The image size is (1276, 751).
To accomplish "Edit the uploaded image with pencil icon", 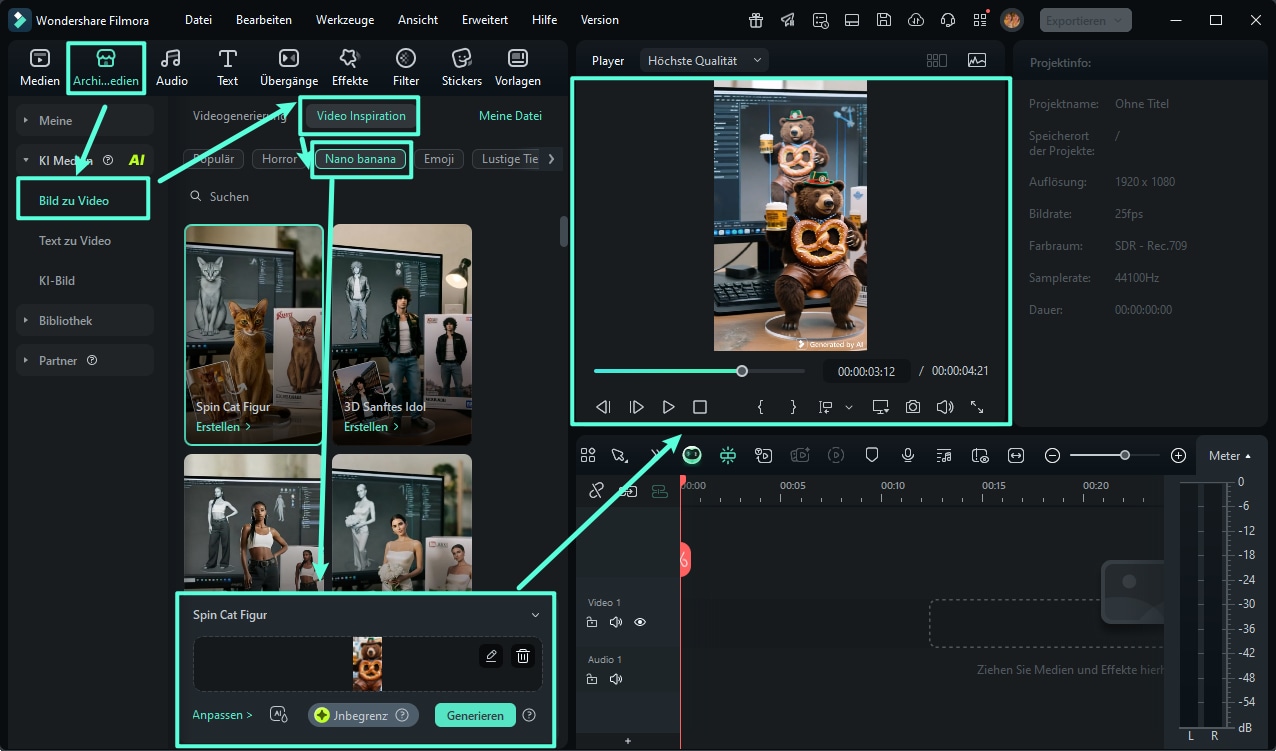I will (x=490, y=656).
